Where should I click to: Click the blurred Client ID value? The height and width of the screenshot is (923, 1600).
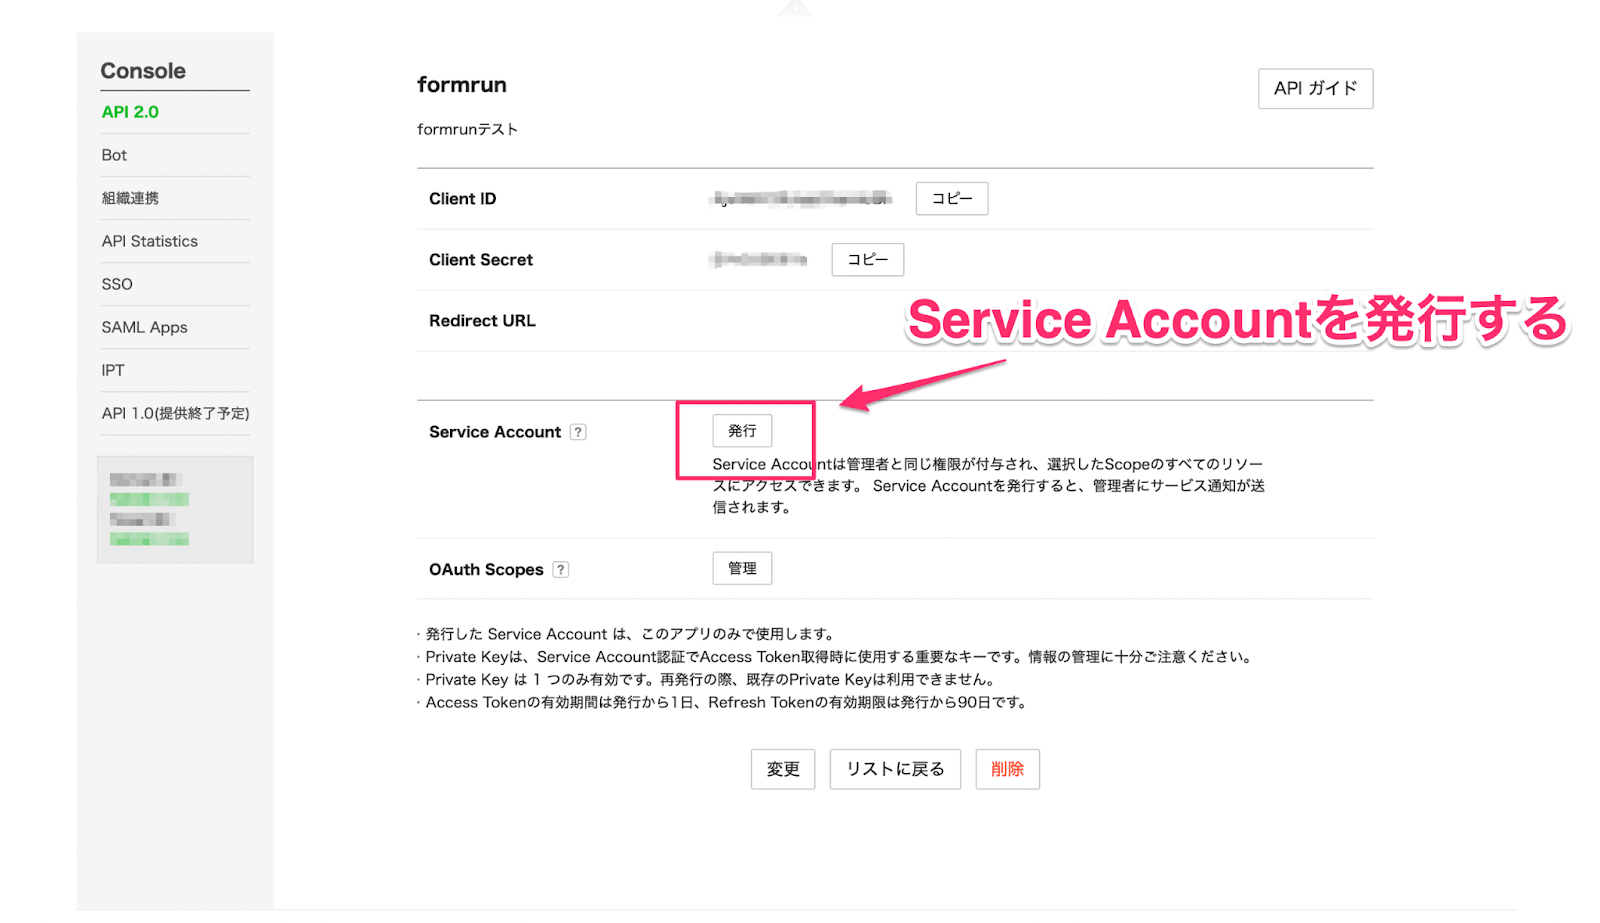click(x=801, y=198)
